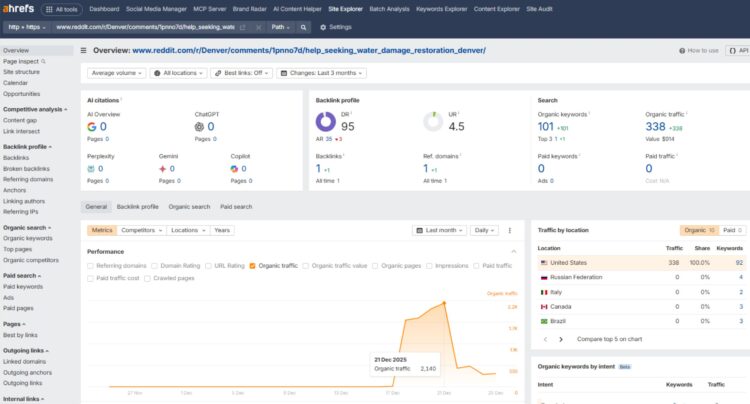
Task: Enable Paid traffic checkbox
Action: coord(476,266)
